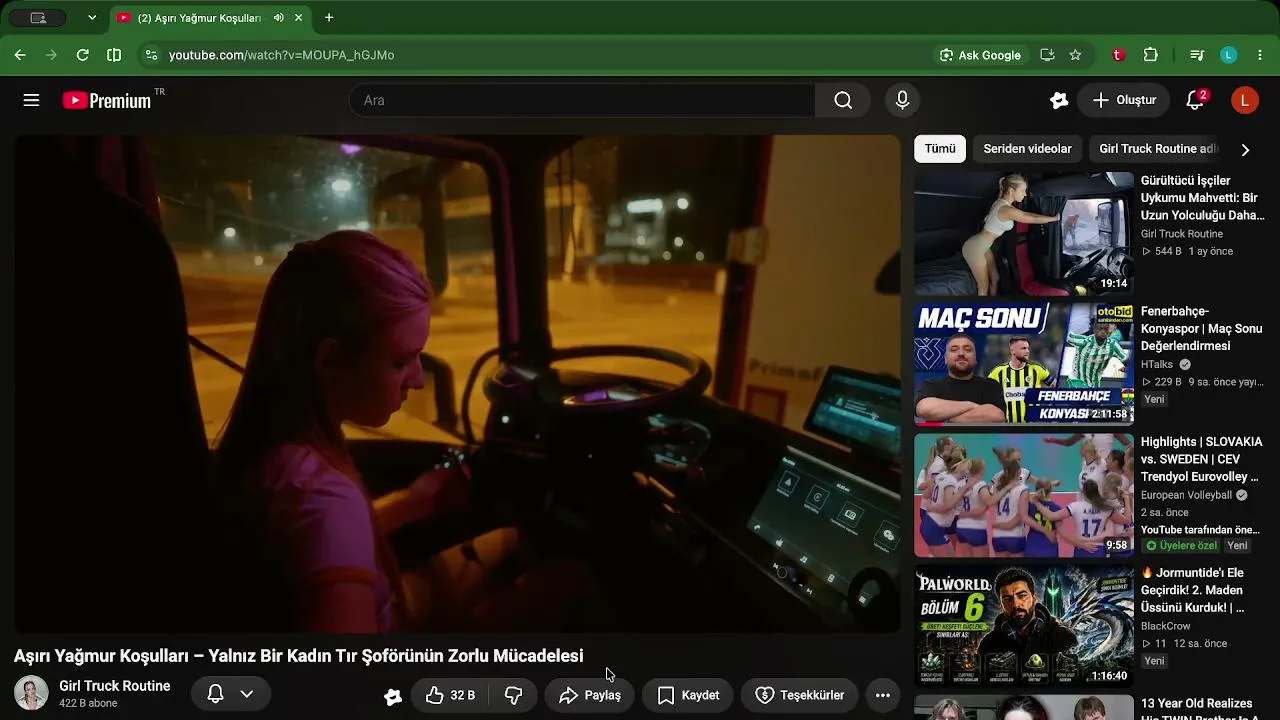Click the Teşekkürler thanks button
This screenshot has height=720, width=1280.
coord(799,695)
